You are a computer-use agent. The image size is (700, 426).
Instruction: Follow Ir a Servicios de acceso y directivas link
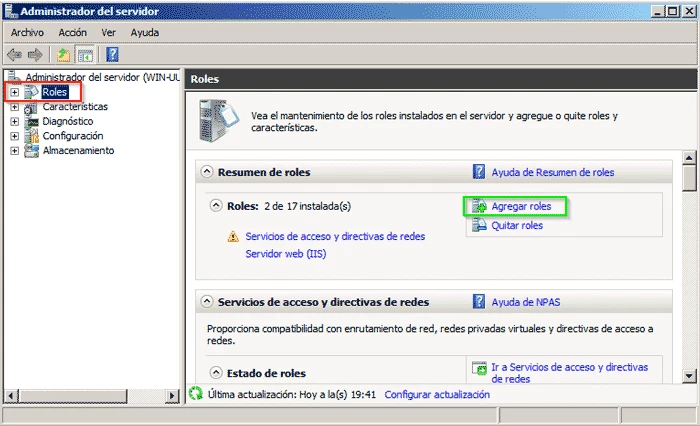point(570,373)
